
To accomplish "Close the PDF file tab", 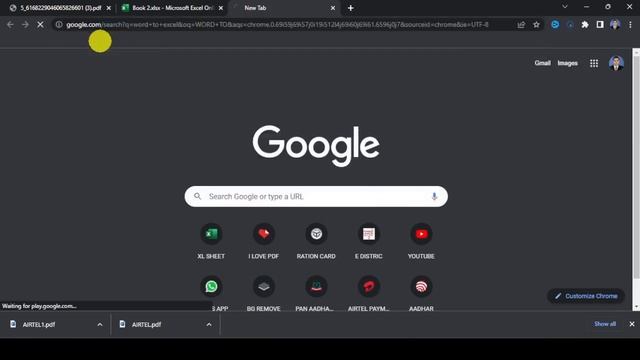I will 109,8.
